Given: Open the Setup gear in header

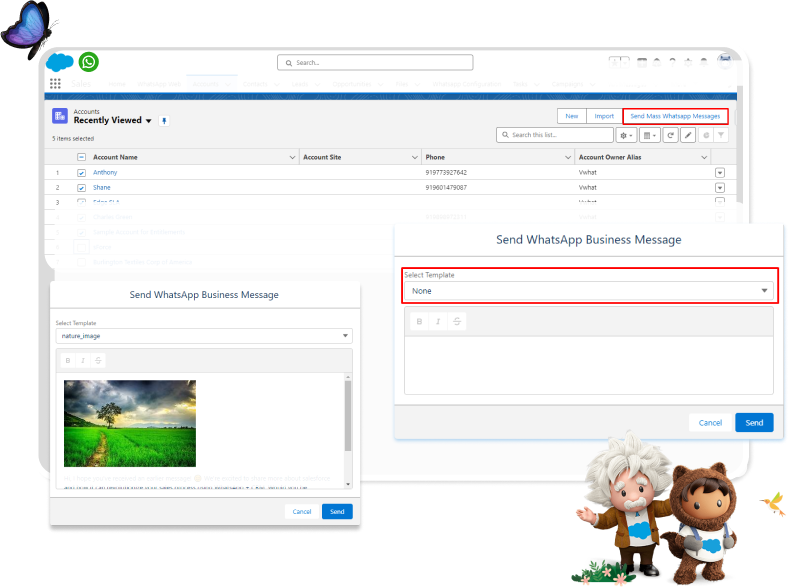Looking at the screenshot, I should tap(688, 62).
